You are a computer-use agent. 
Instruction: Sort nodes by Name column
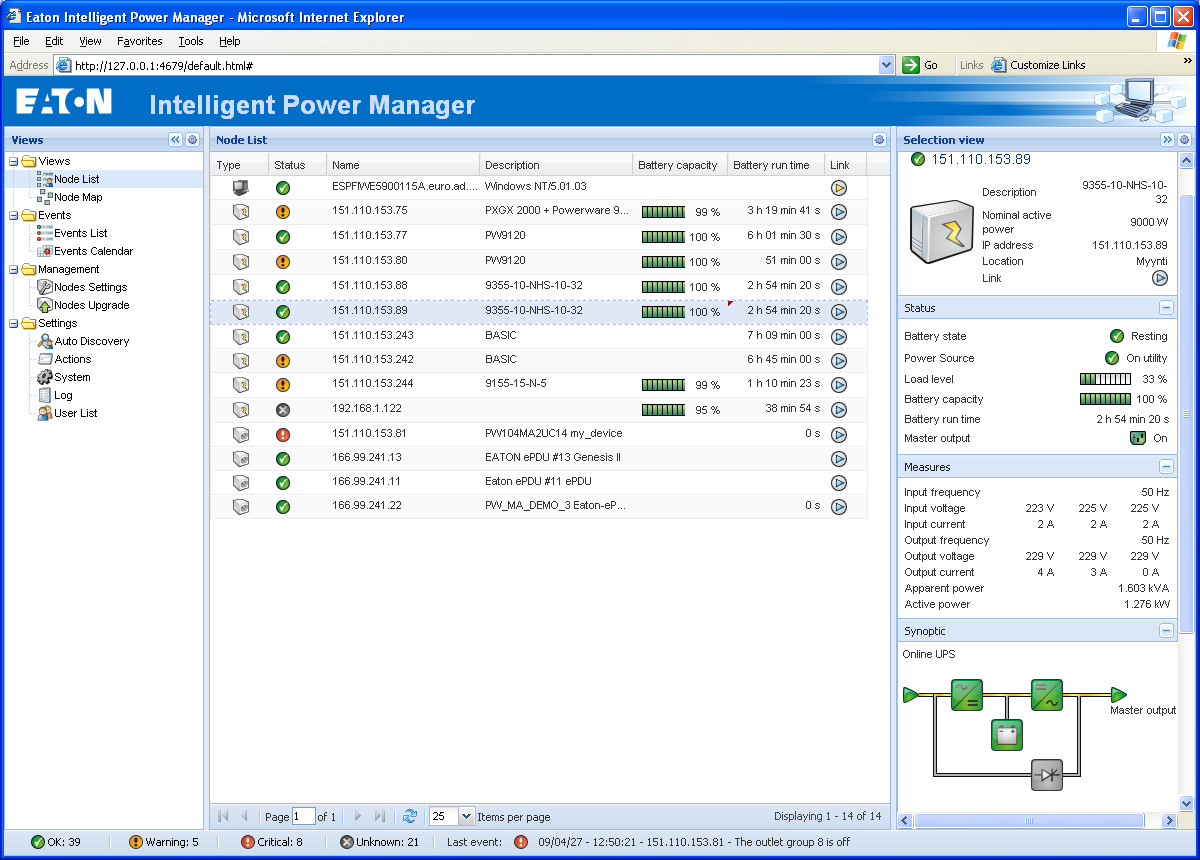pos(403,165)
